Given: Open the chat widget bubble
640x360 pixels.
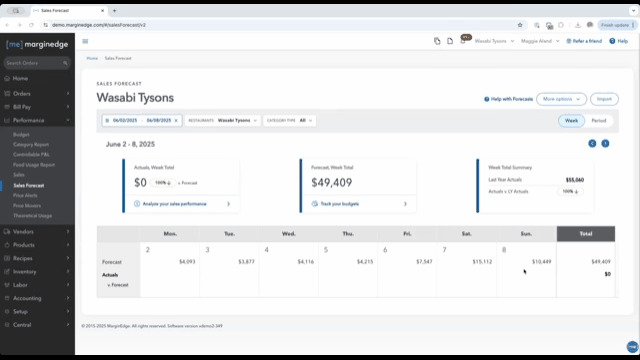Looking at the screenshot, I should (x=632, y=347).
